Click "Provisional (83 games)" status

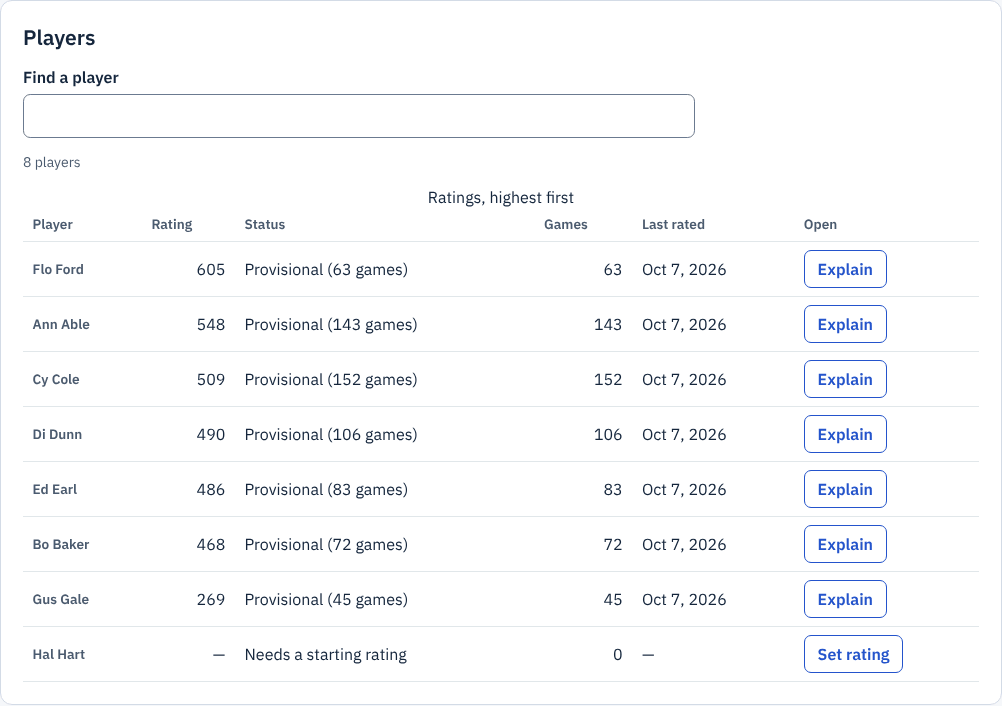tap(326, 489)
